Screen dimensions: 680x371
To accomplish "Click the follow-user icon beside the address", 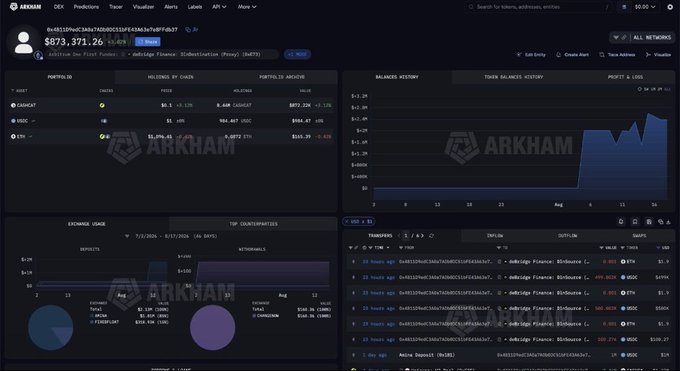I will click(x=195, y=30).
